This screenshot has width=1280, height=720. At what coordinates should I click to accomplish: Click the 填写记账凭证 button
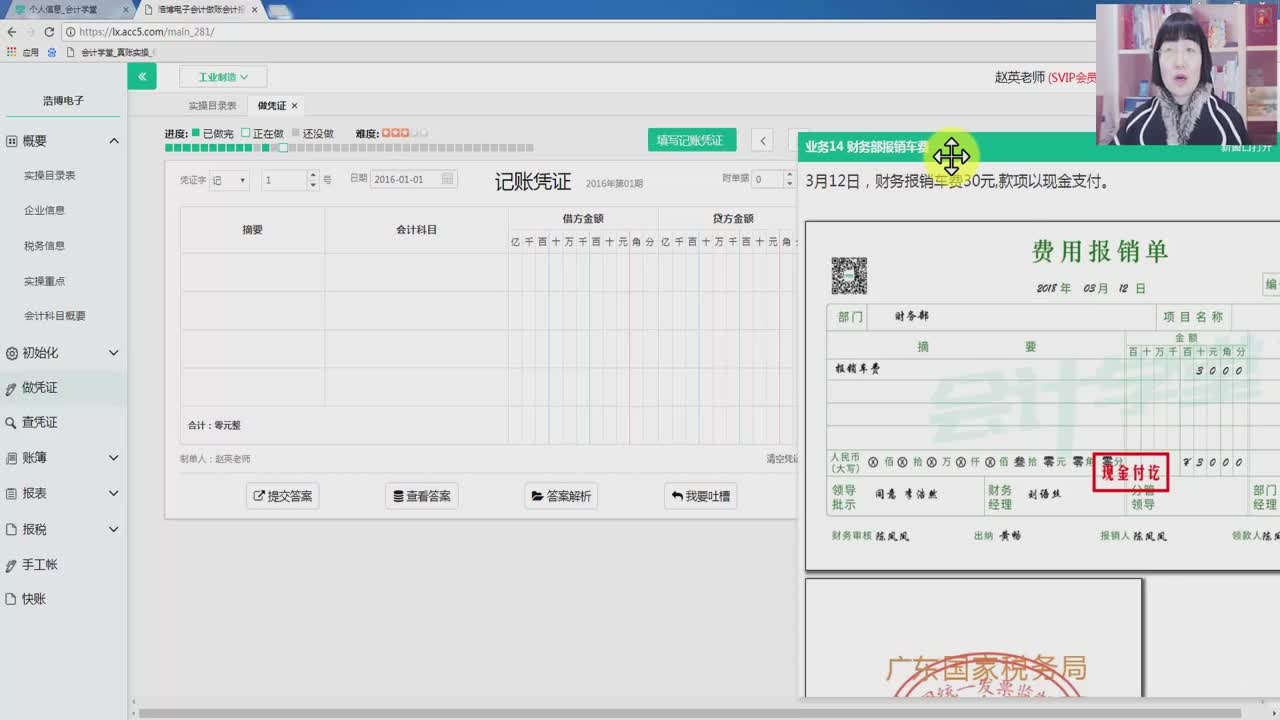point(692,140)
